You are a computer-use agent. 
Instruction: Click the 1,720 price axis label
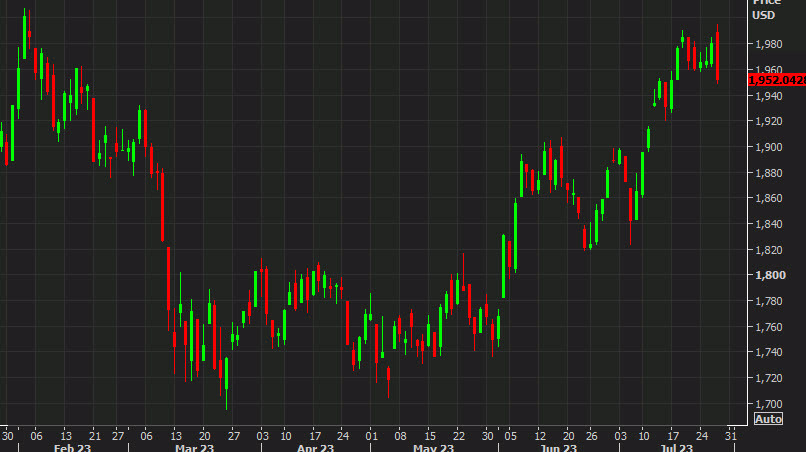[768, 378]
